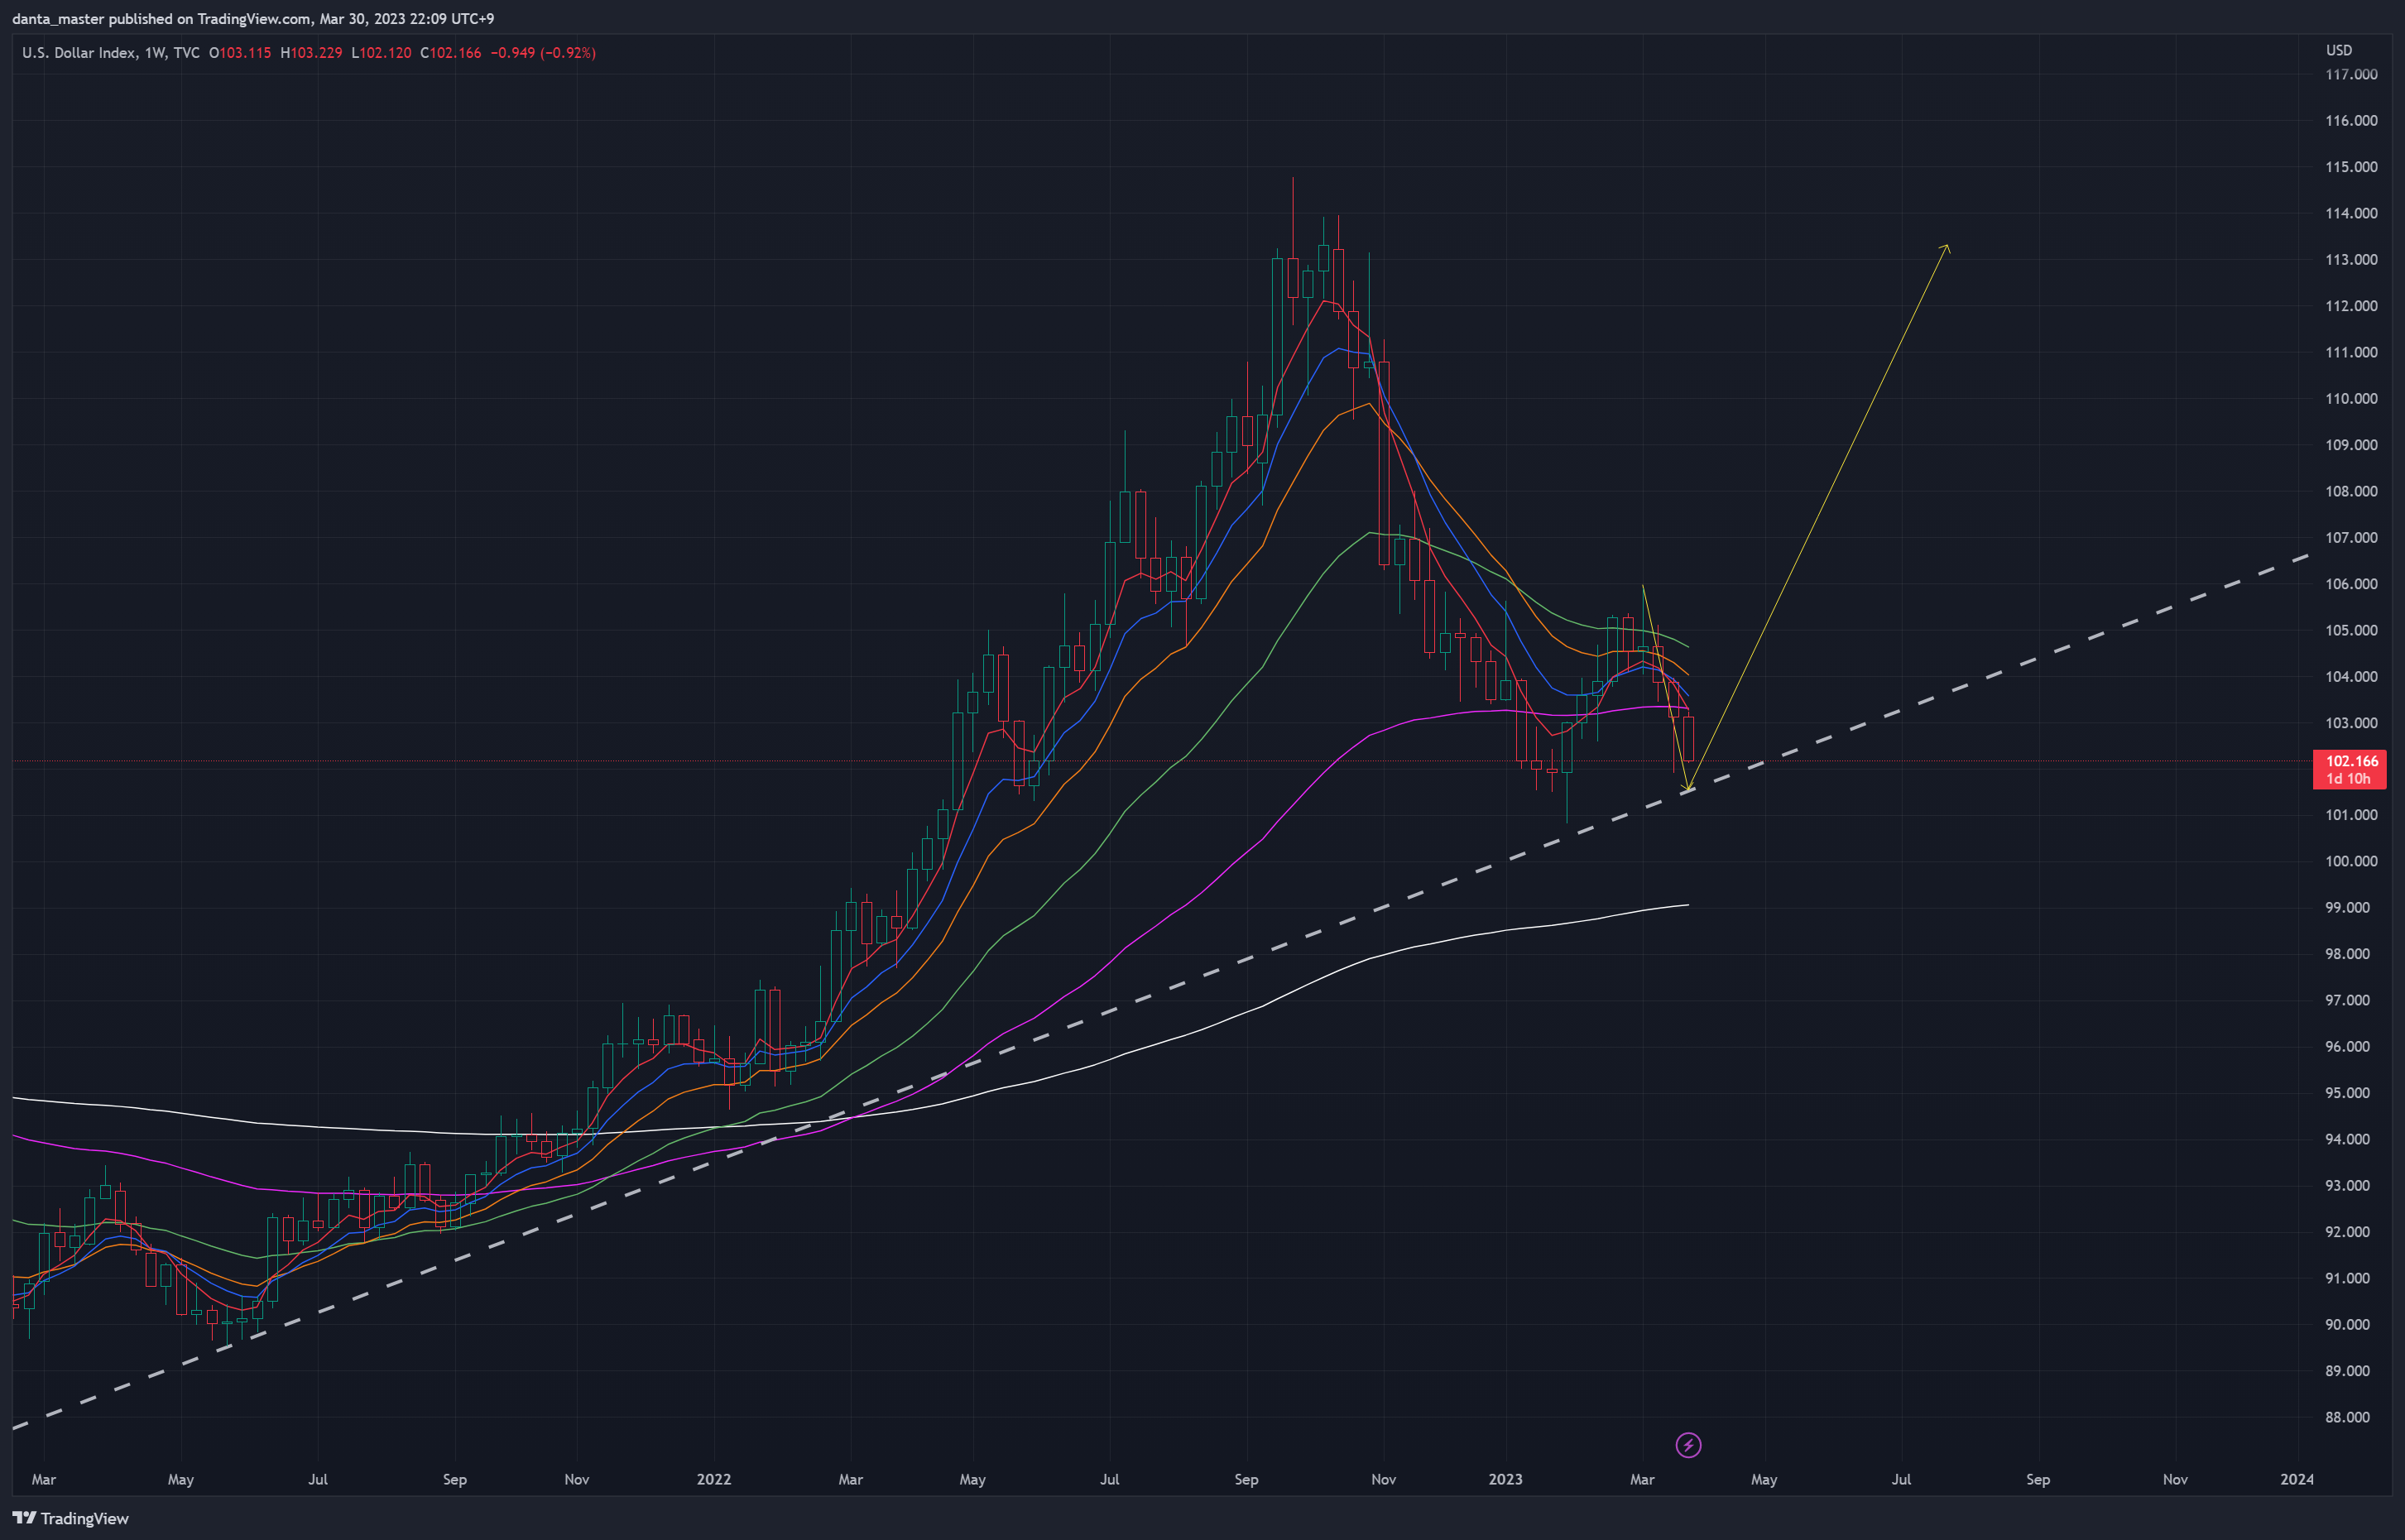Click the TradingView logo at bottom left
This screenshot has width=2405, height=1540.
click(x=71, y=1518)
